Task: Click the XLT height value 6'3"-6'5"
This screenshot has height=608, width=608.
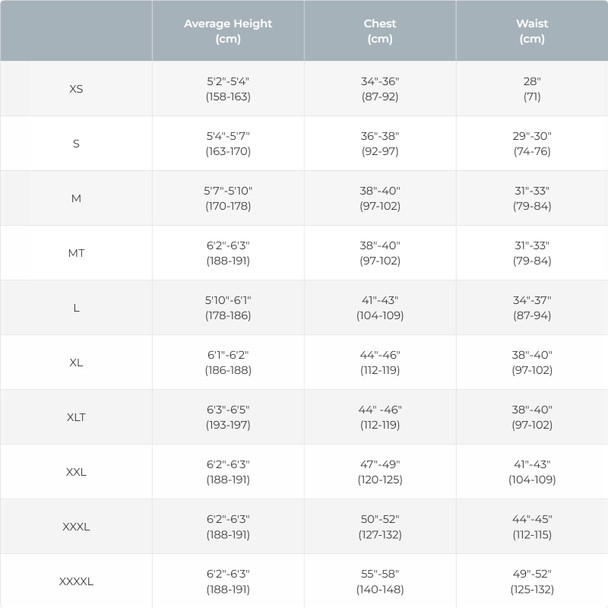Action: 228,409
